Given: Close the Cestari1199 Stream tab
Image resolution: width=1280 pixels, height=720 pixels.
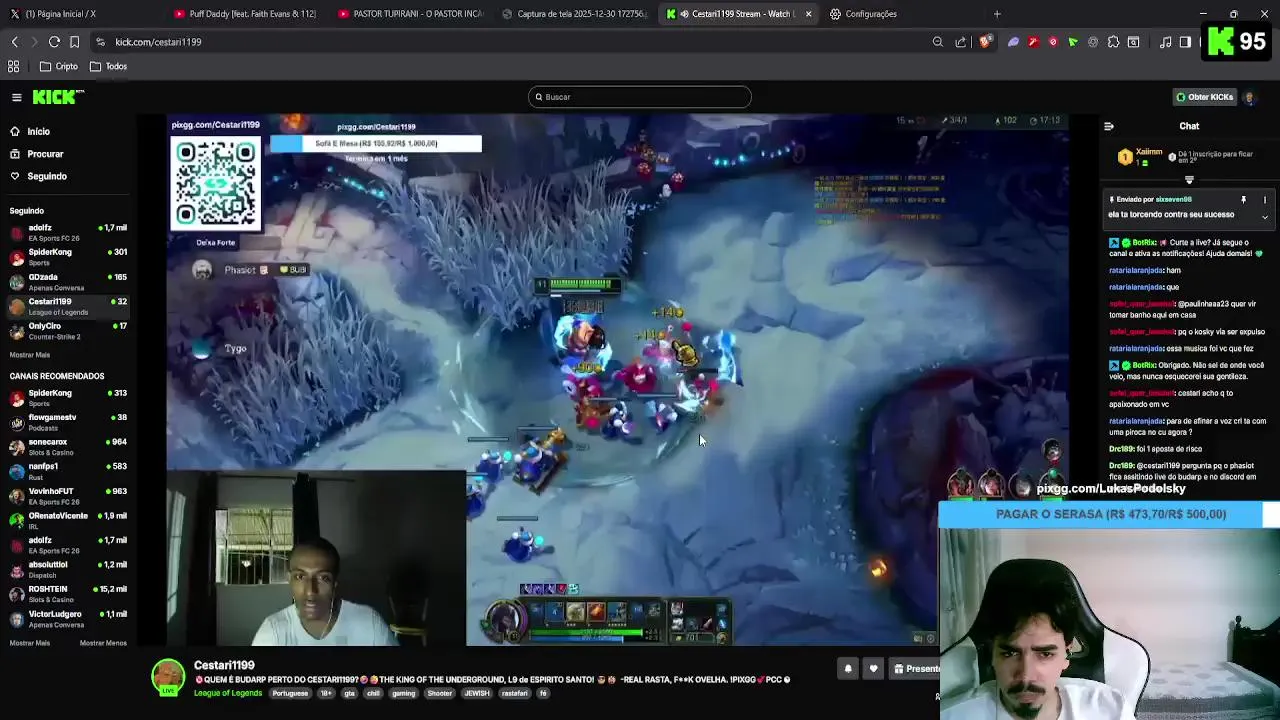Looking at the screenshot, I should point(808,14).
